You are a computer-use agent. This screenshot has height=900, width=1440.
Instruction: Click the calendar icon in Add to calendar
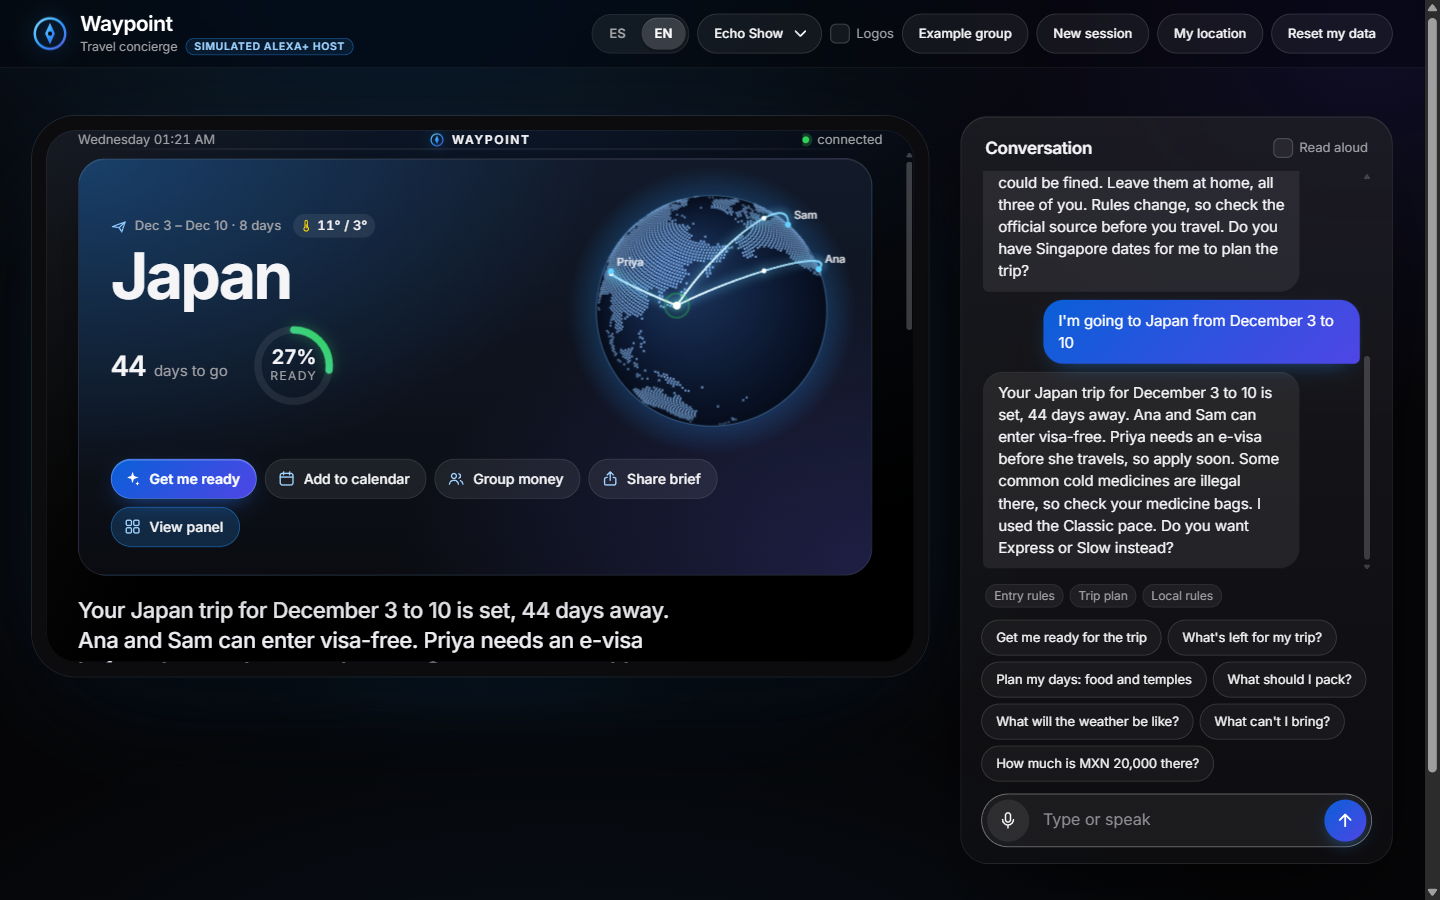pos(286,479)
